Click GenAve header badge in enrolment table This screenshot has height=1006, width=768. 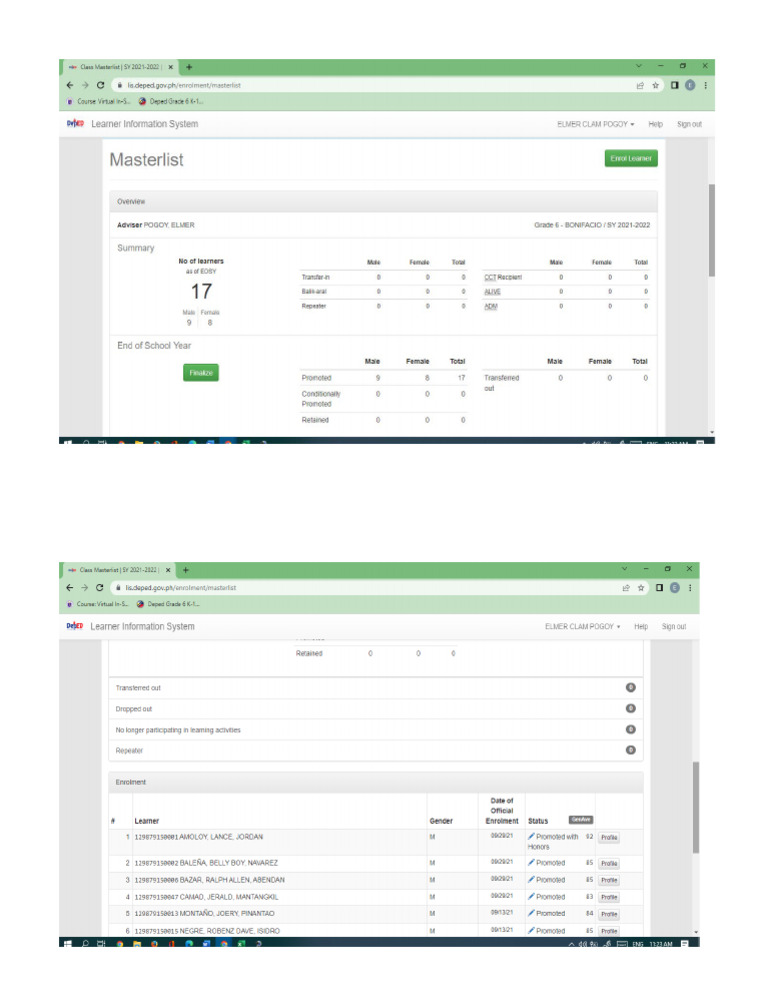581,820
